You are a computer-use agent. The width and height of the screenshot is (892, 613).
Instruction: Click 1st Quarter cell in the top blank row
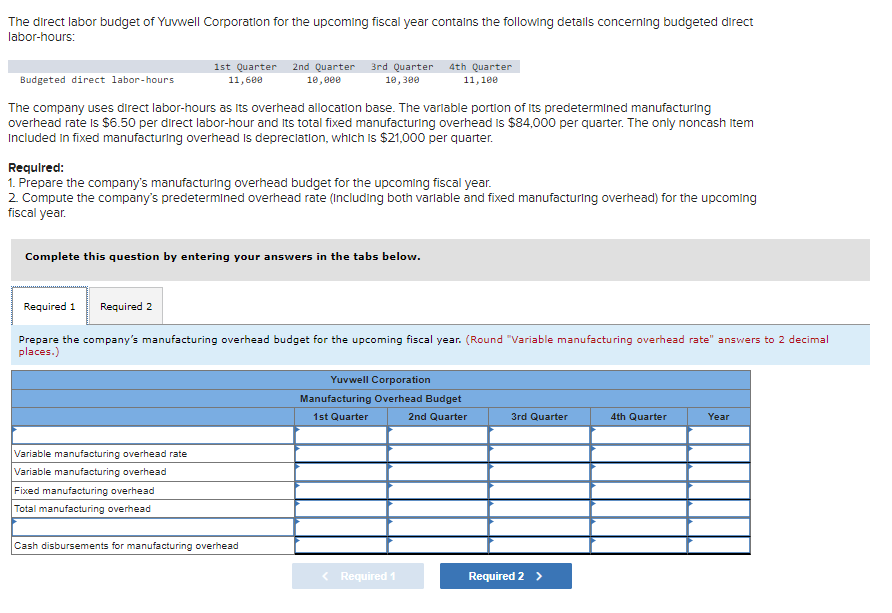pos(341,435)
